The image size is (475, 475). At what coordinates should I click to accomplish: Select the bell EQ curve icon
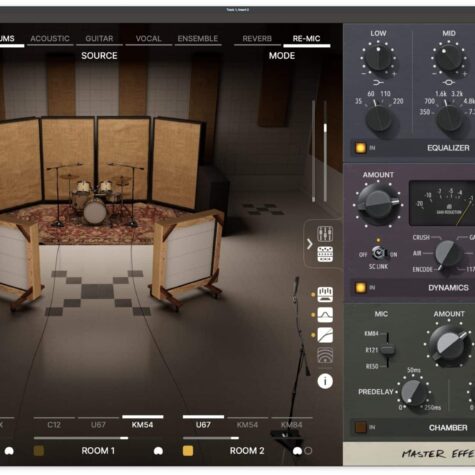click(x=325, y=315)
